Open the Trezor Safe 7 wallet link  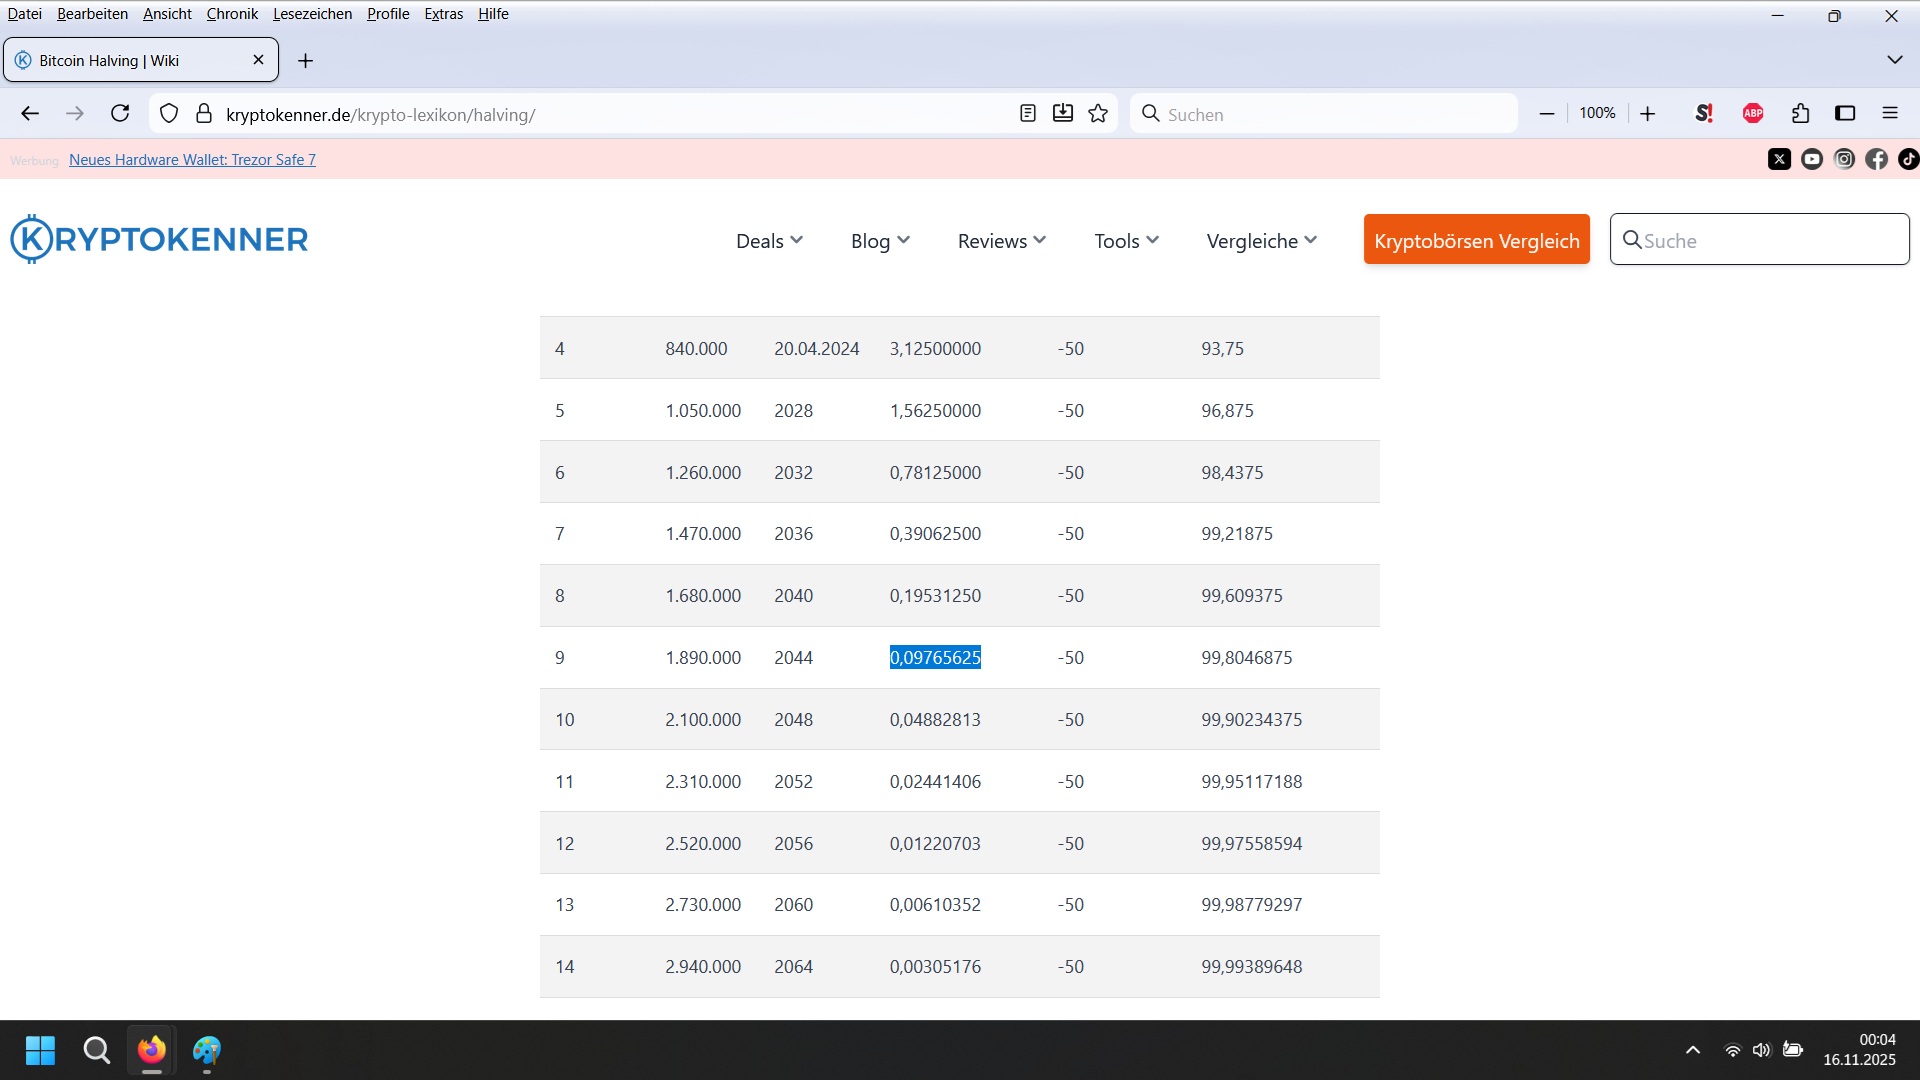coord(192,160)
